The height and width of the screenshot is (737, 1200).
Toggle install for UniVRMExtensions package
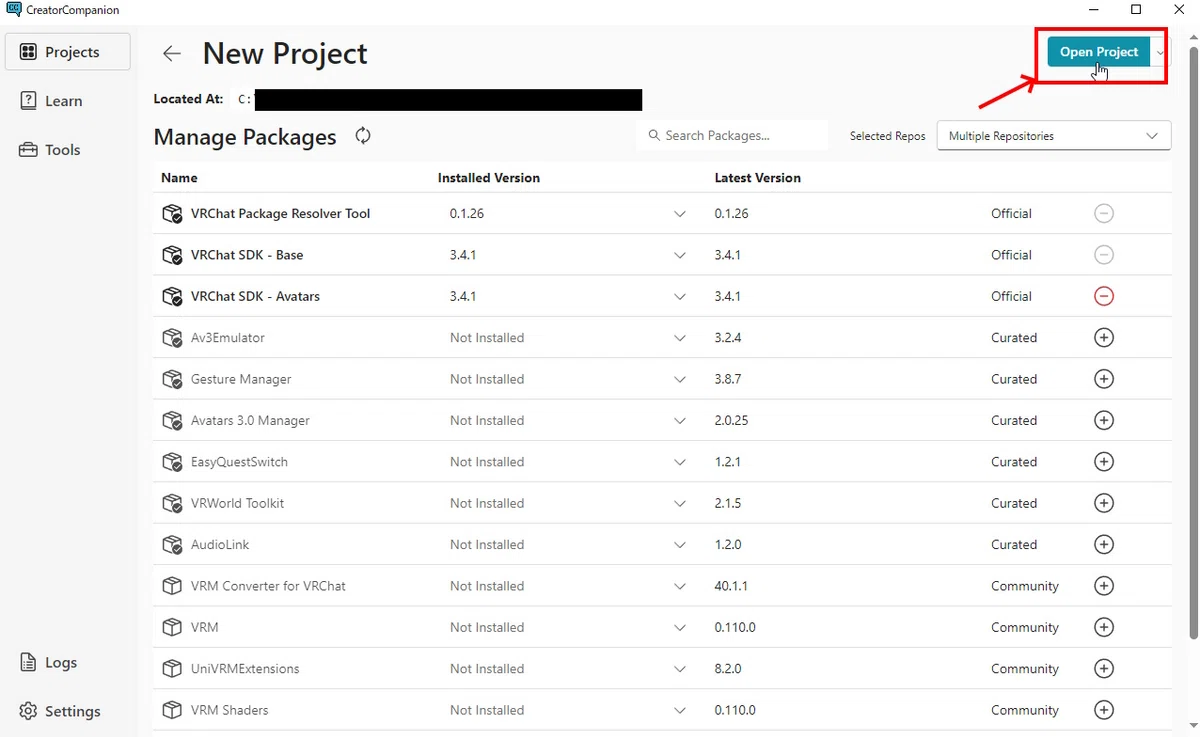[1104, 669]
